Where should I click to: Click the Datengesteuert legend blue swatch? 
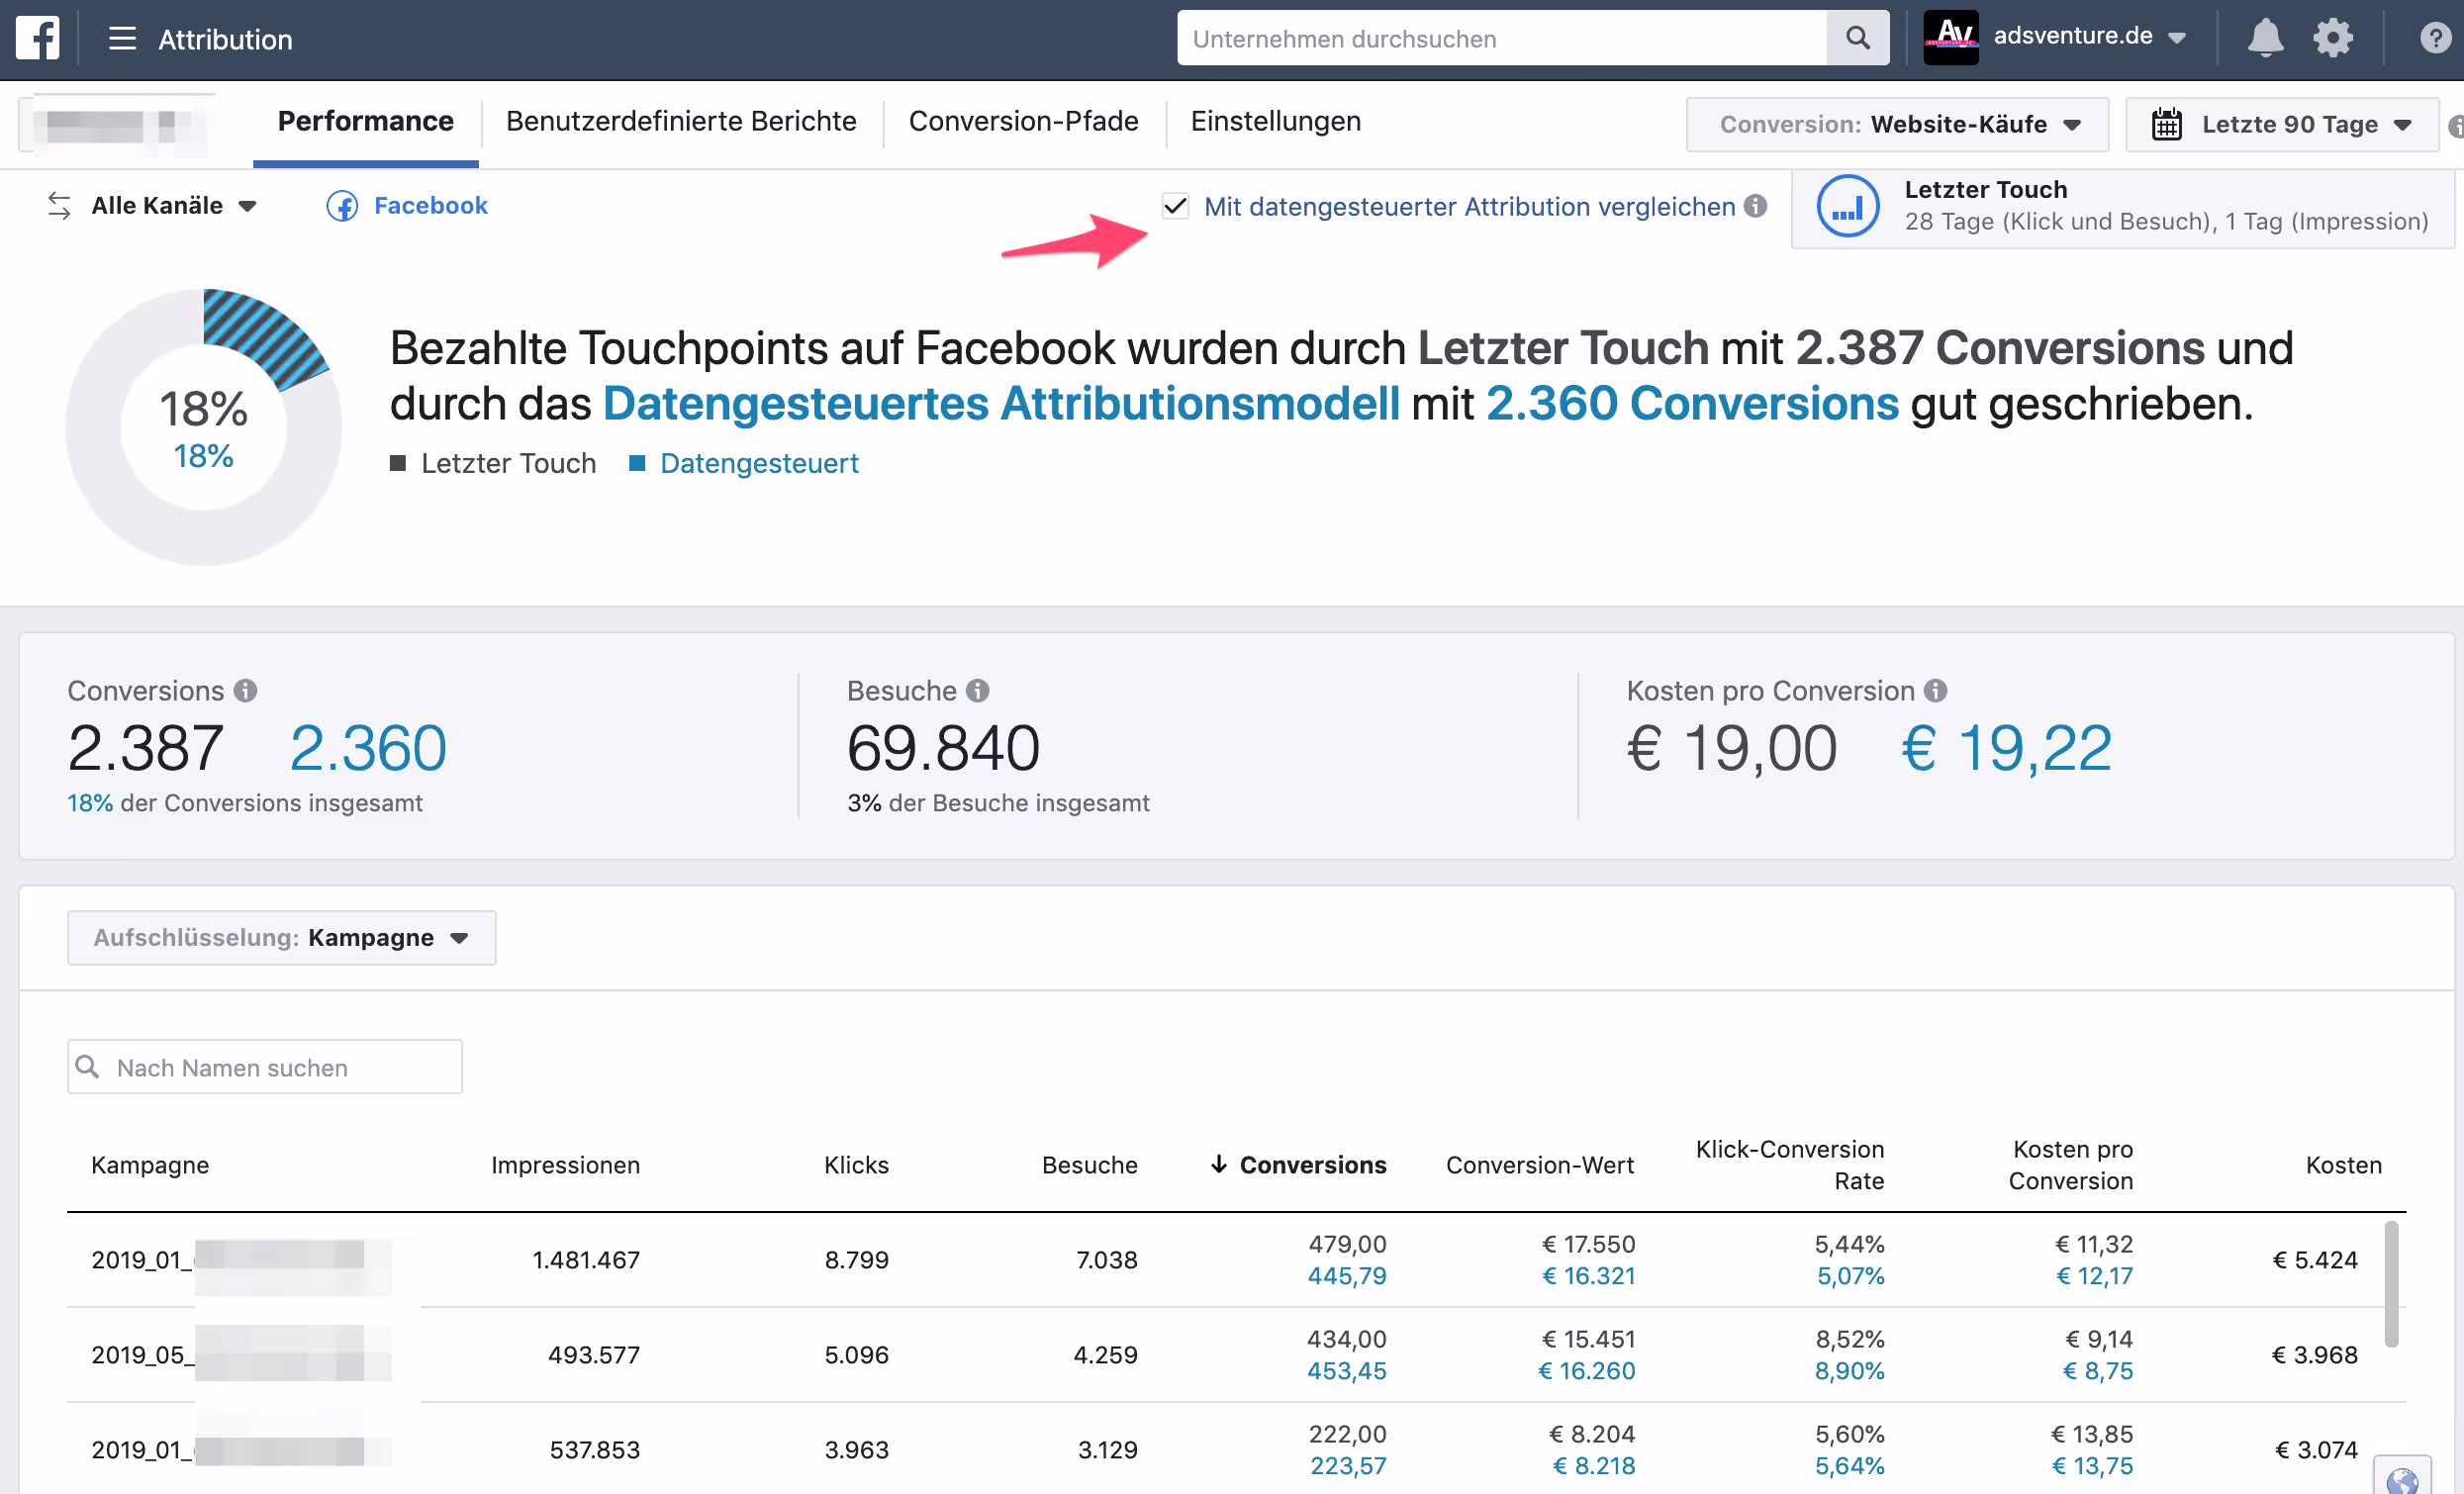[x=636, y=463]
